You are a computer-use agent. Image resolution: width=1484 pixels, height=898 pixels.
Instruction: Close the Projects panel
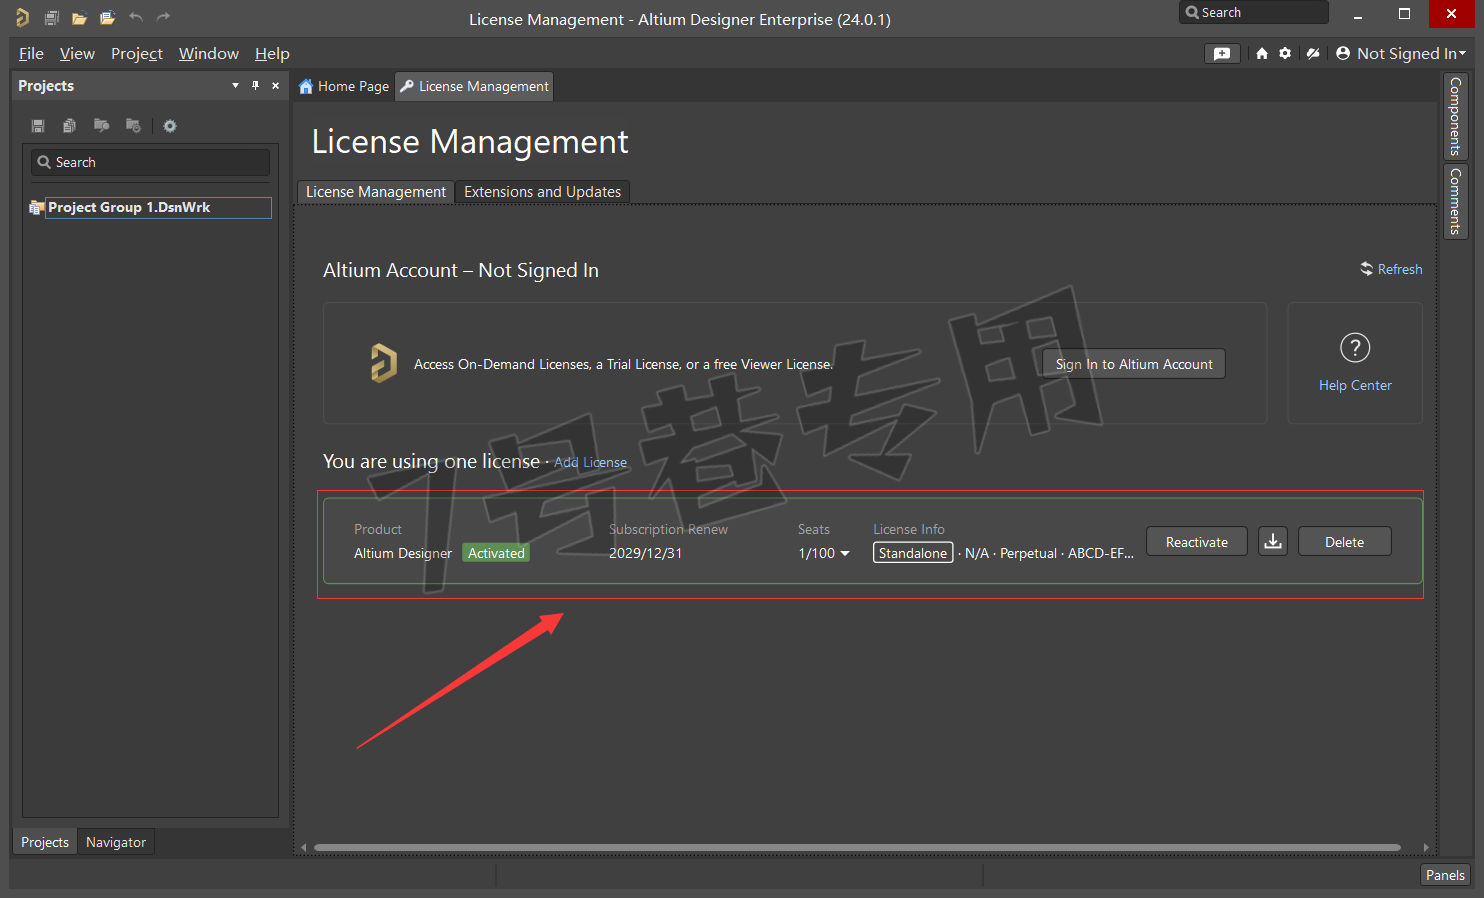pyautogui.click(x=276, y=86)
